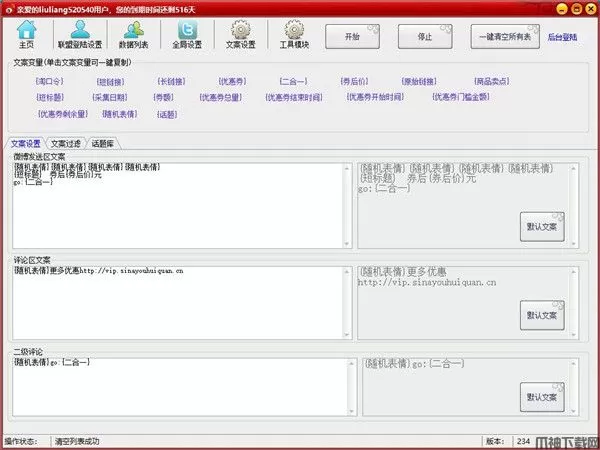600x450 pixels.
Task: Copy the {淘口令} variable
Action: tap(49, 81)
